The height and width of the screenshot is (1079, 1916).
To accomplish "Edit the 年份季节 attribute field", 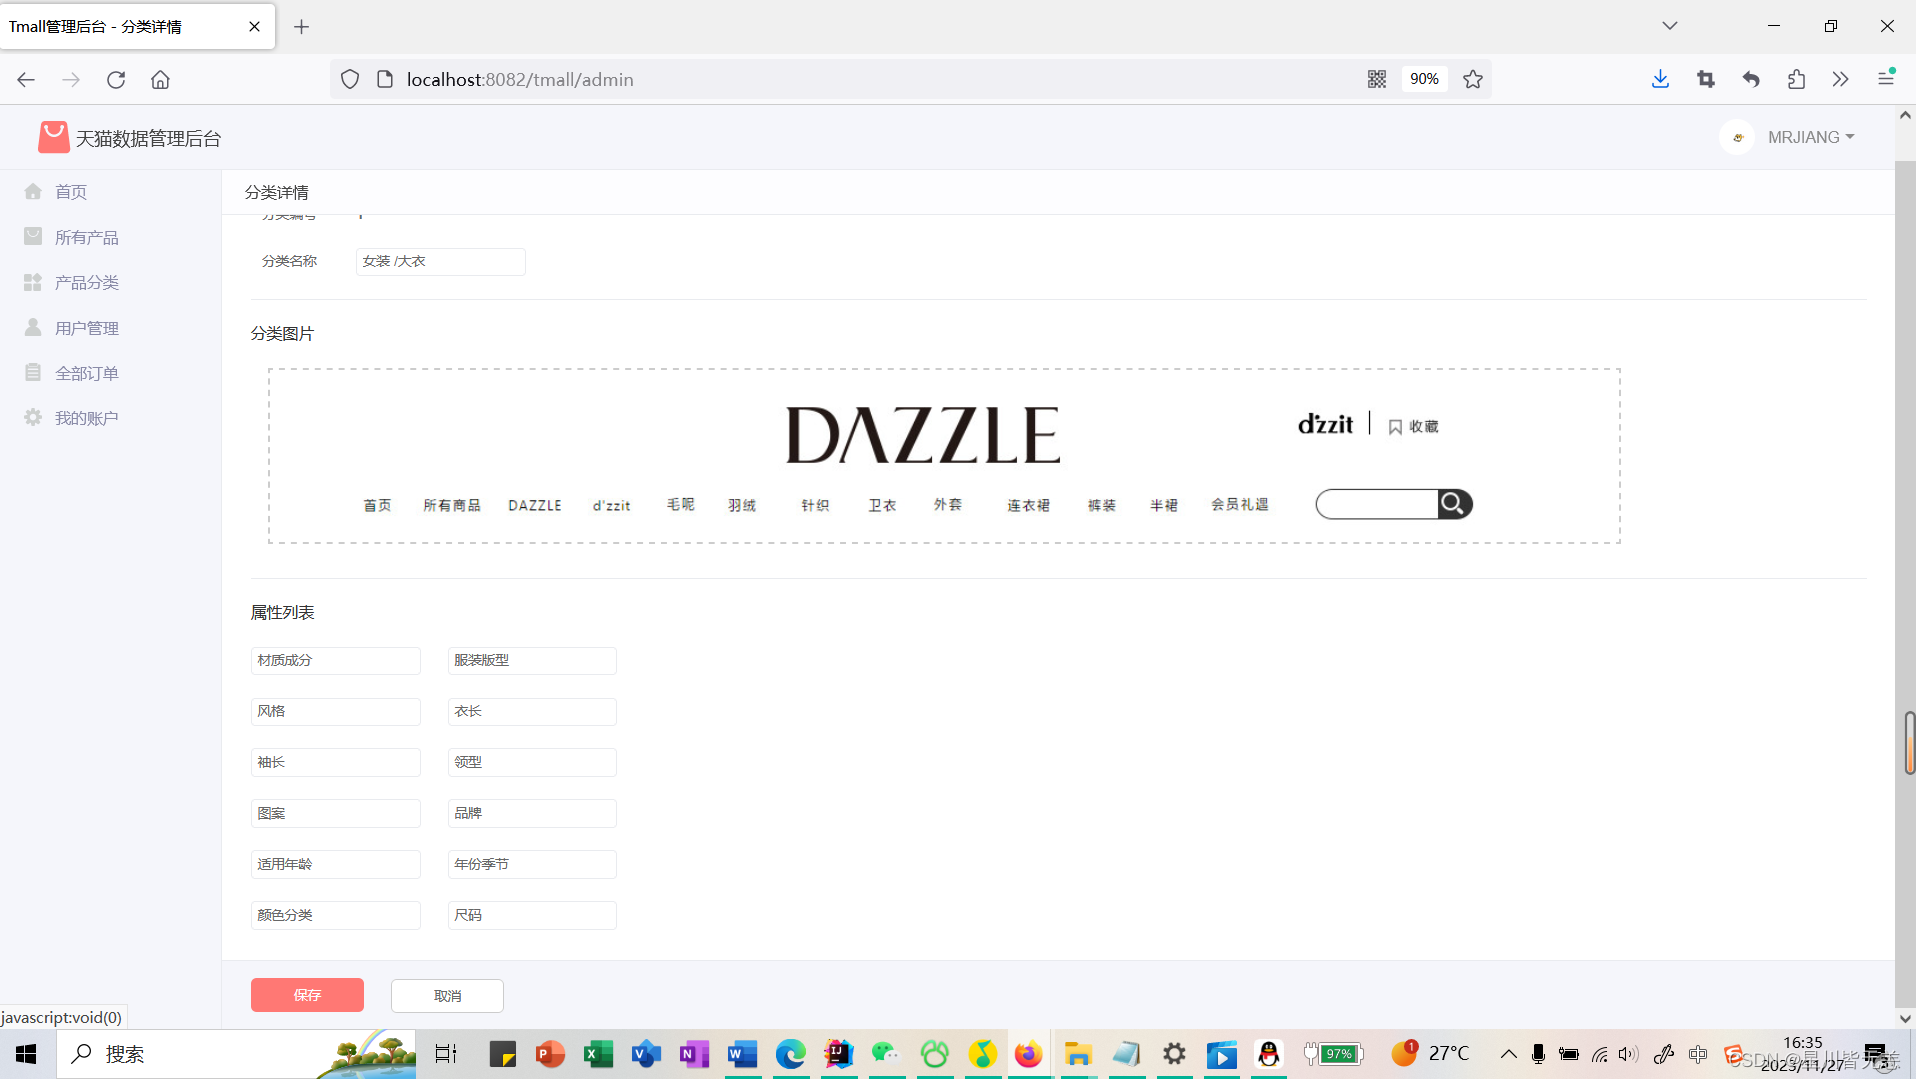I will pyautogui.click(x=532, y=864).
